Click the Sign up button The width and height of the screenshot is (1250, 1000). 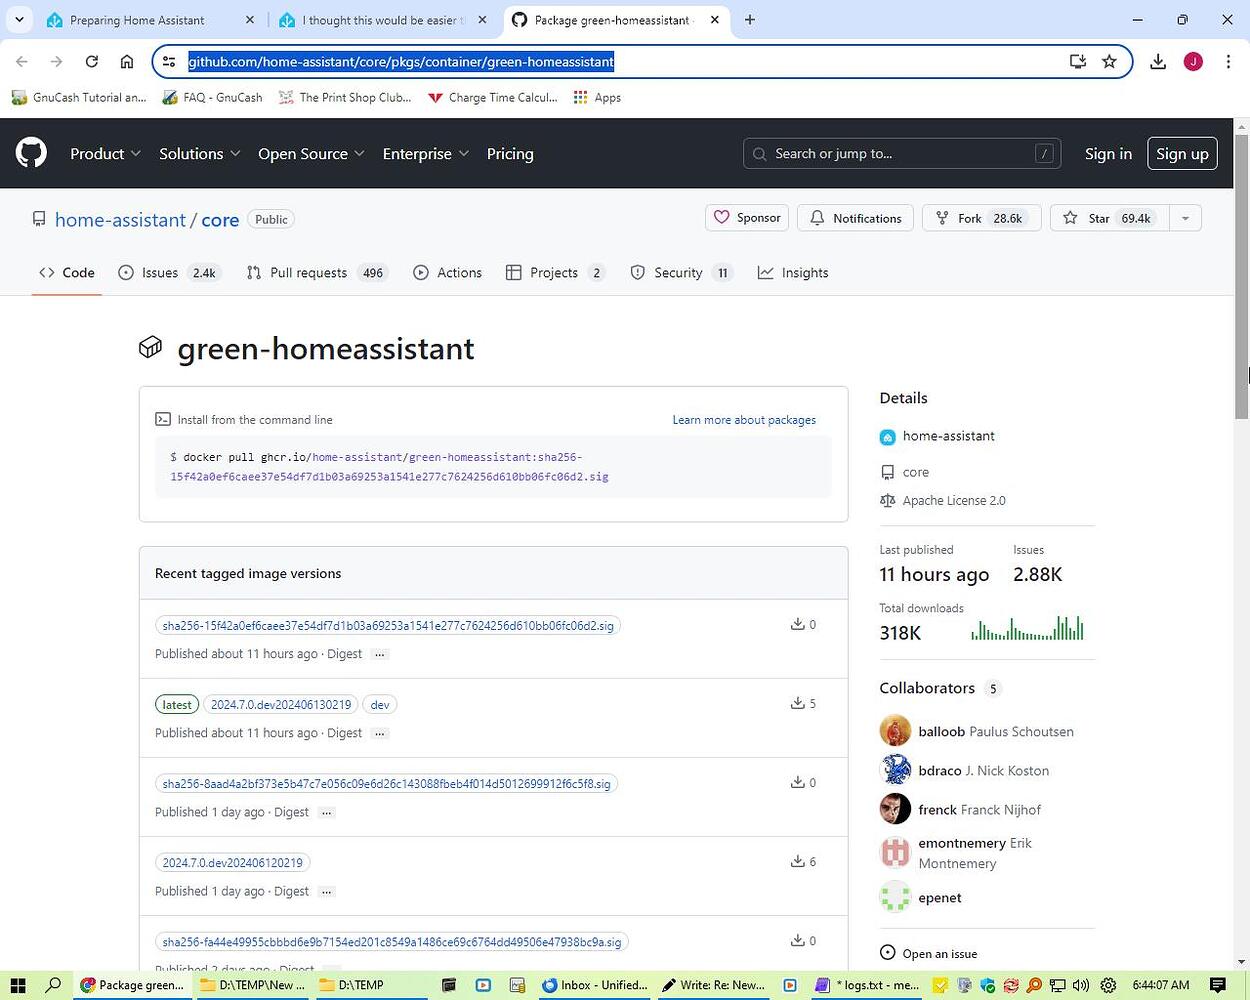point(1182,153)
